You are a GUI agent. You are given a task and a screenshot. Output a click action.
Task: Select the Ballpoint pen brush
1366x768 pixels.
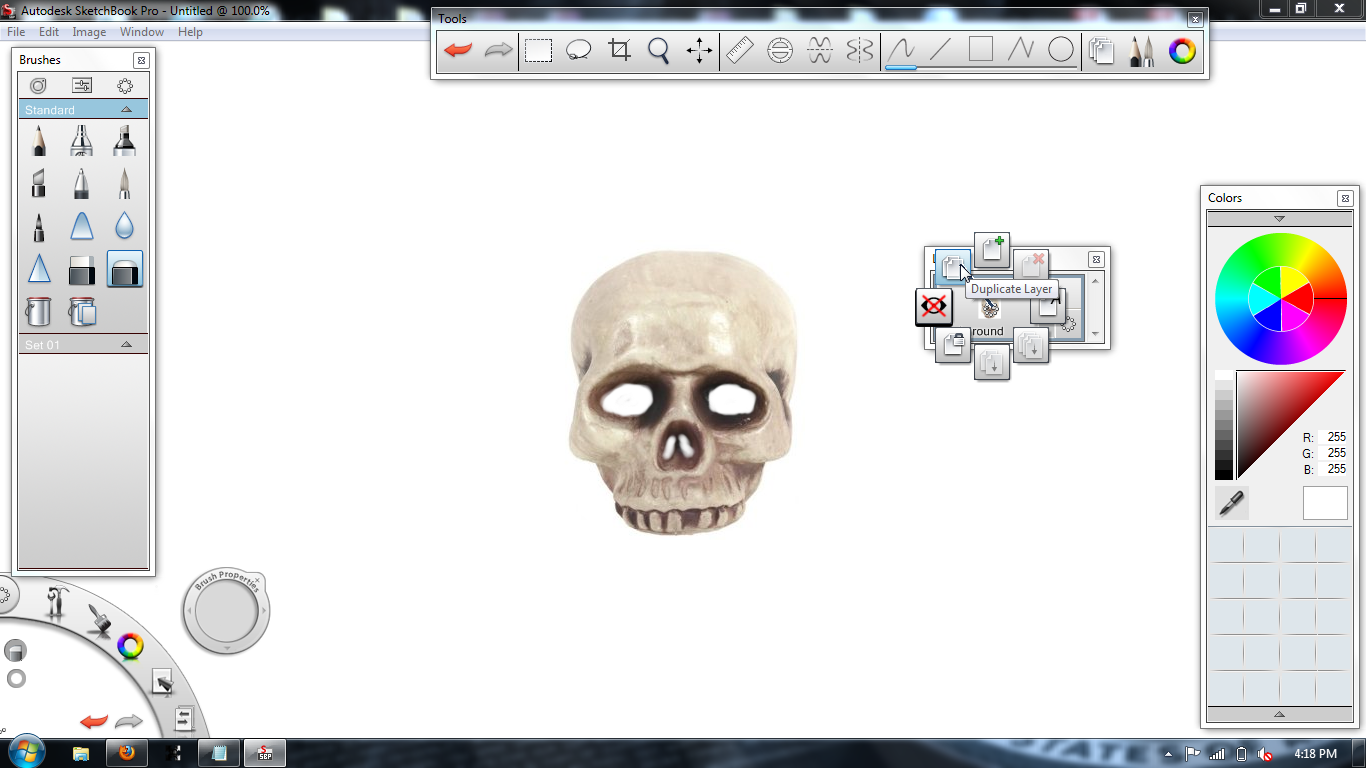(82, 184)
